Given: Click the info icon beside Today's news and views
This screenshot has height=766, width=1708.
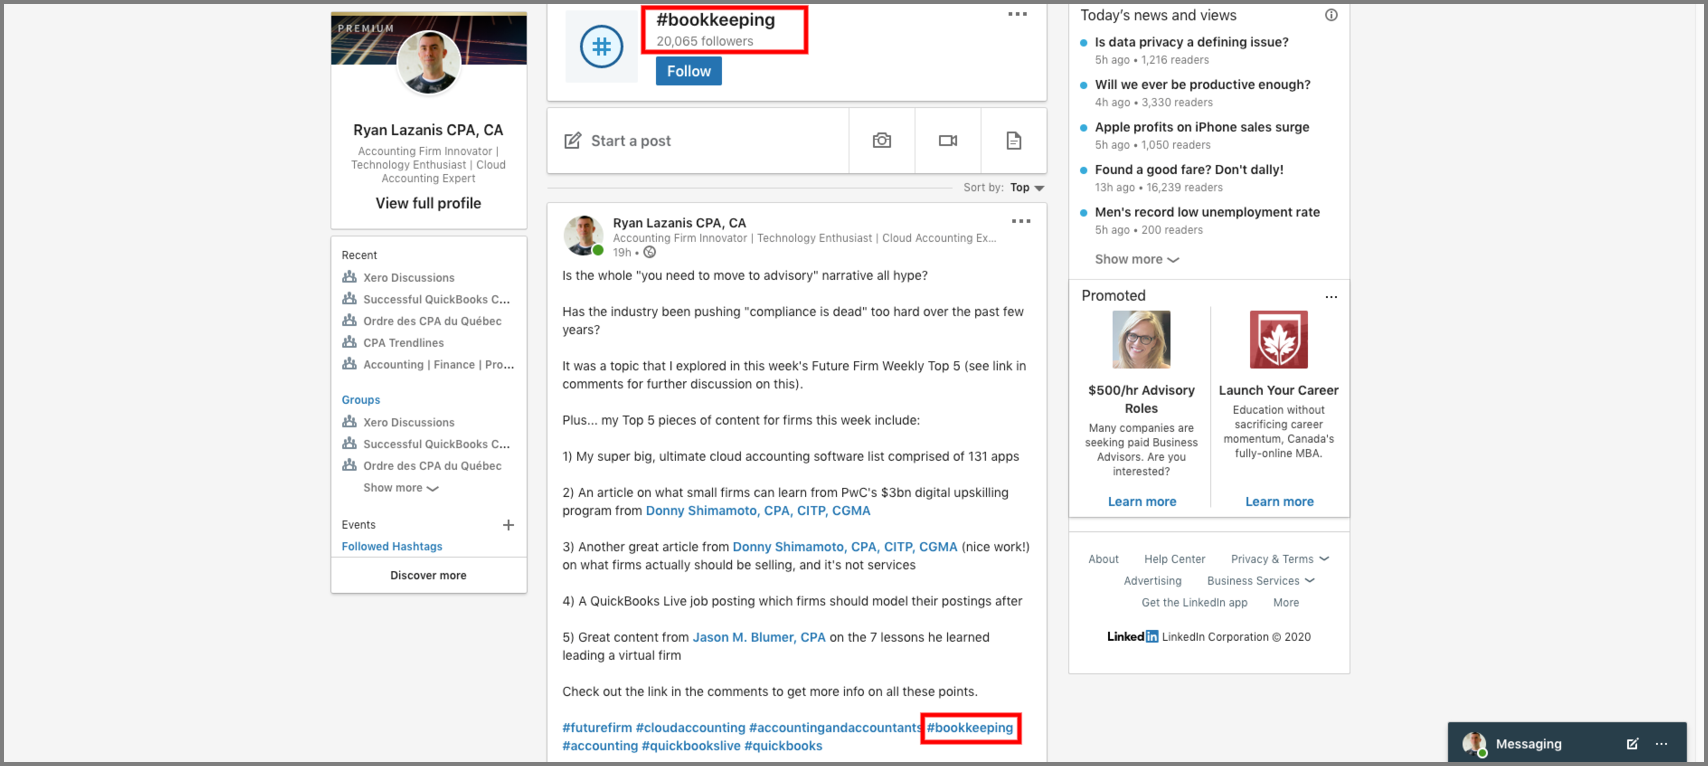Looking at the screenshot, I should [x=1331, y=15].
